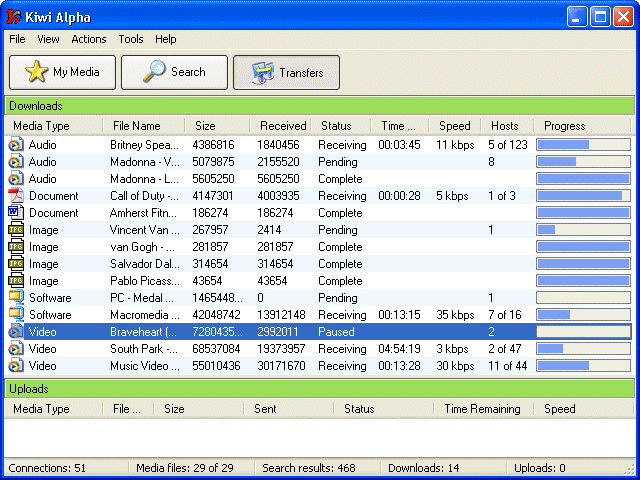The height and width of the screenshot is (480, 640).
Task: Click progress bar of Call of Duty download
Action: tap(583, 196)
